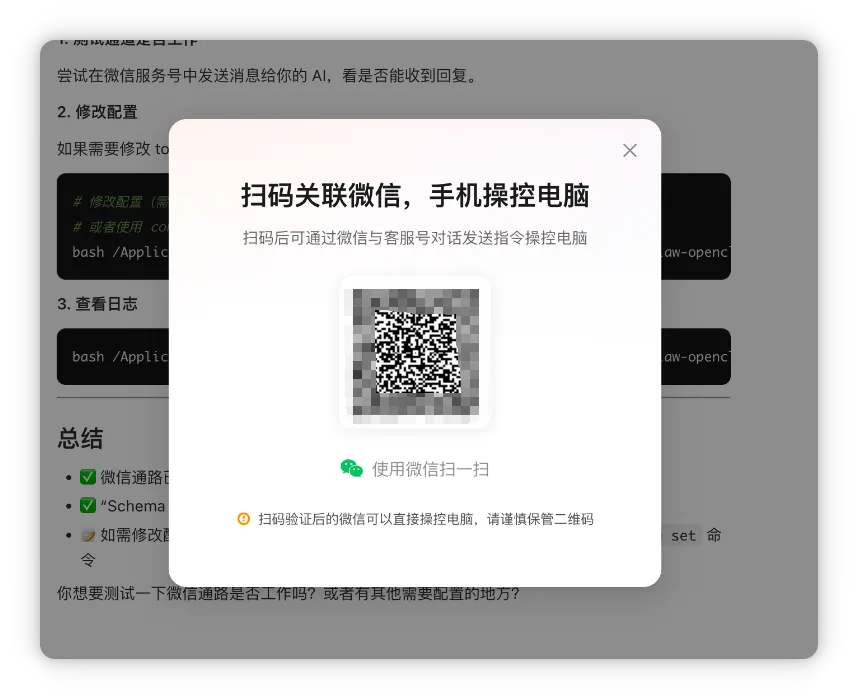Close the WeChat QR code dialog
Image resolution: width=858 pixels, height=699 pixels.
click(629, 151)
